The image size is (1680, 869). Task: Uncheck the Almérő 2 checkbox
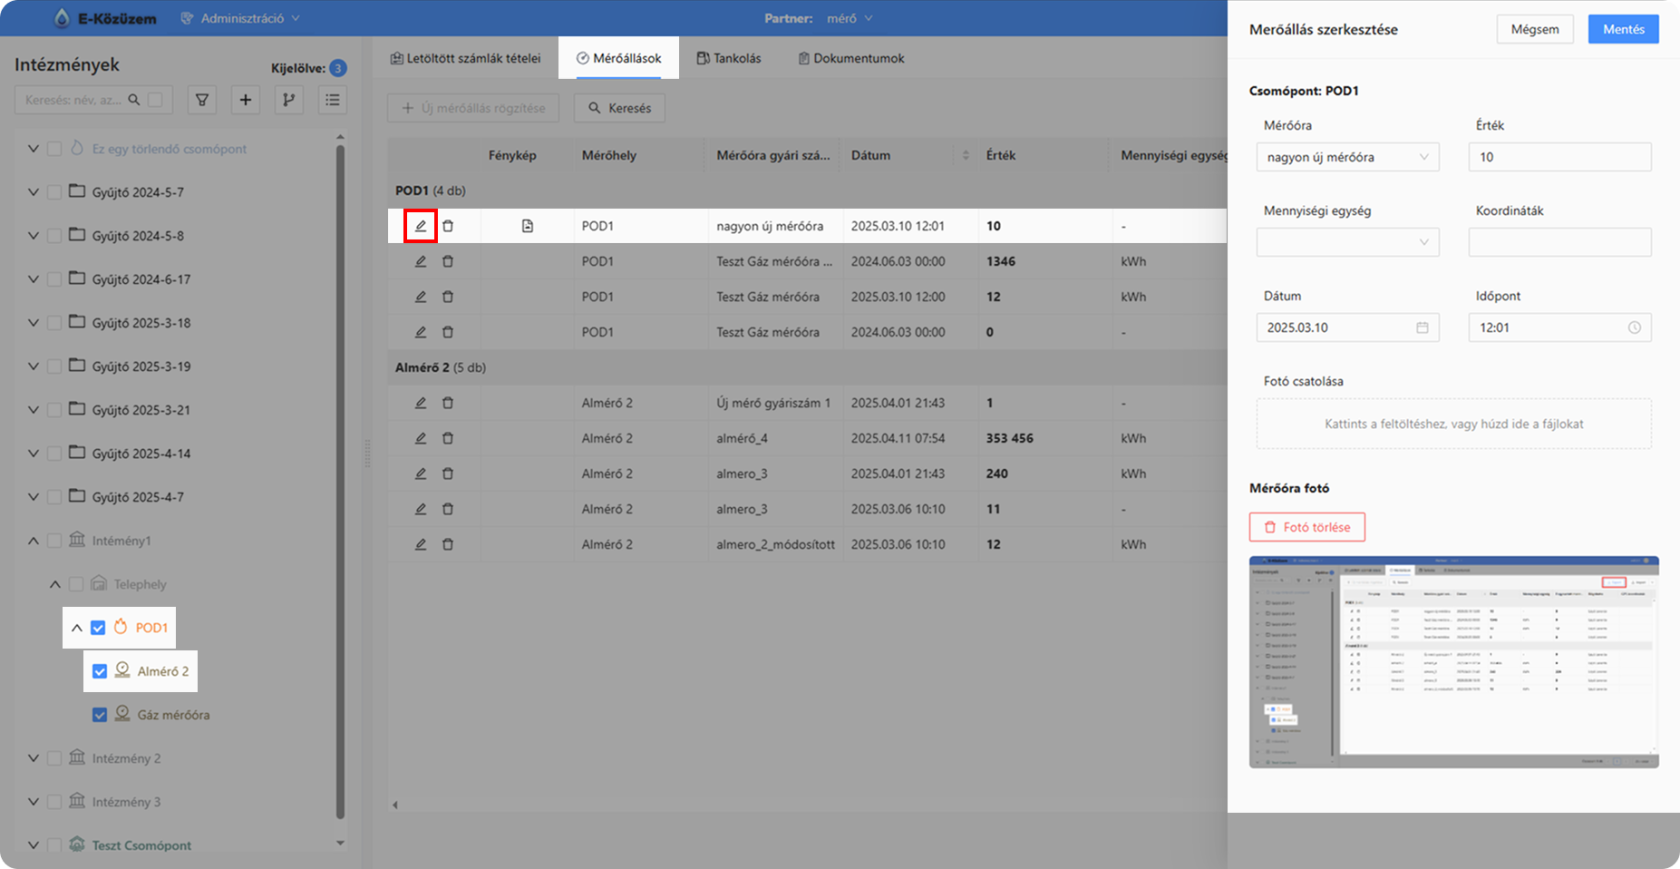click(x=100, y=671)
